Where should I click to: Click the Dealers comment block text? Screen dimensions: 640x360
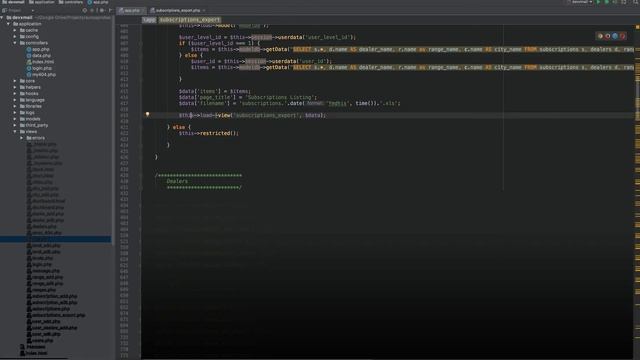click(x=177, y=181)
